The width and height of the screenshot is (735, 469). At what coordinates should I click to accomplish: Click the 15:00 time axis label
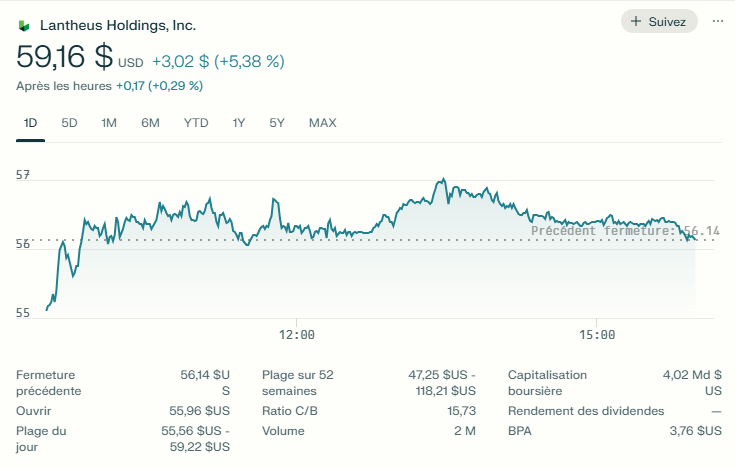click(x=595, y=334)
